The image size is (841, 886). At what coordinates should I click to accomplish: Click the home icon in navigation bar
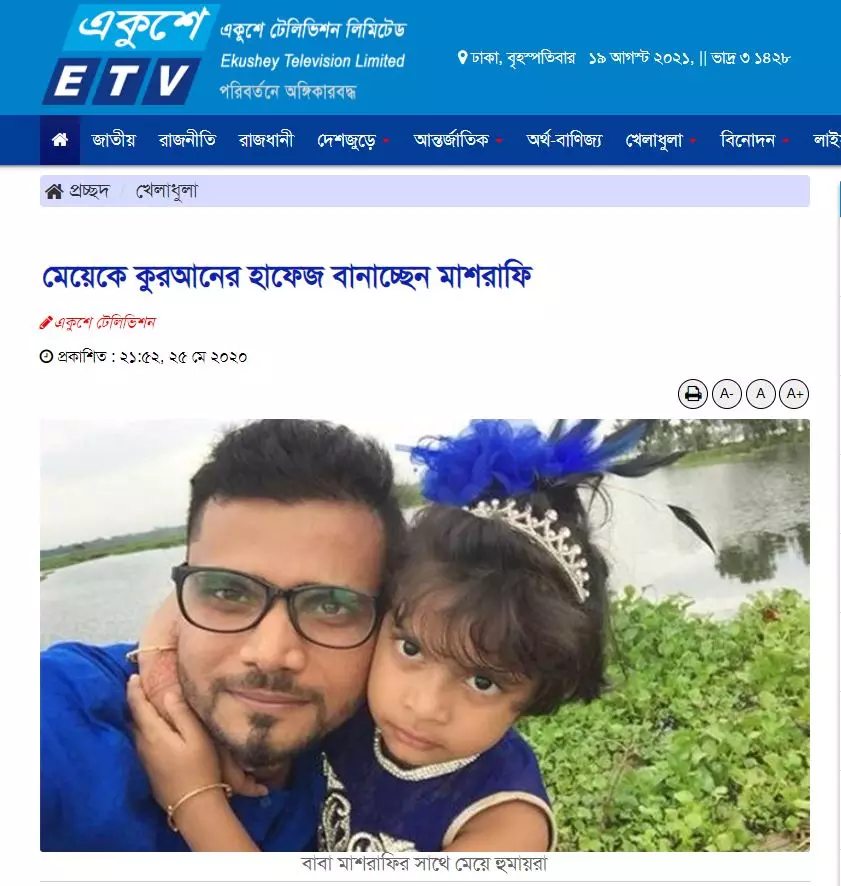pyautogui.click(x=60, y=140)
